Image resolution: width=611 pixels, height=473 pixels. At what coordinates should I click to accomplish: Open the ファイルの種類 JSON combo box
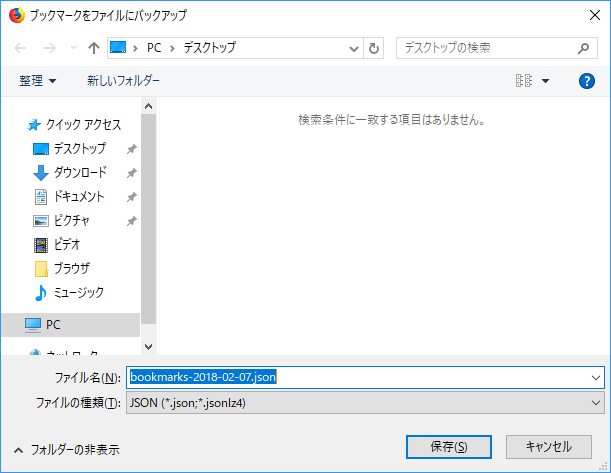(365, 402)
